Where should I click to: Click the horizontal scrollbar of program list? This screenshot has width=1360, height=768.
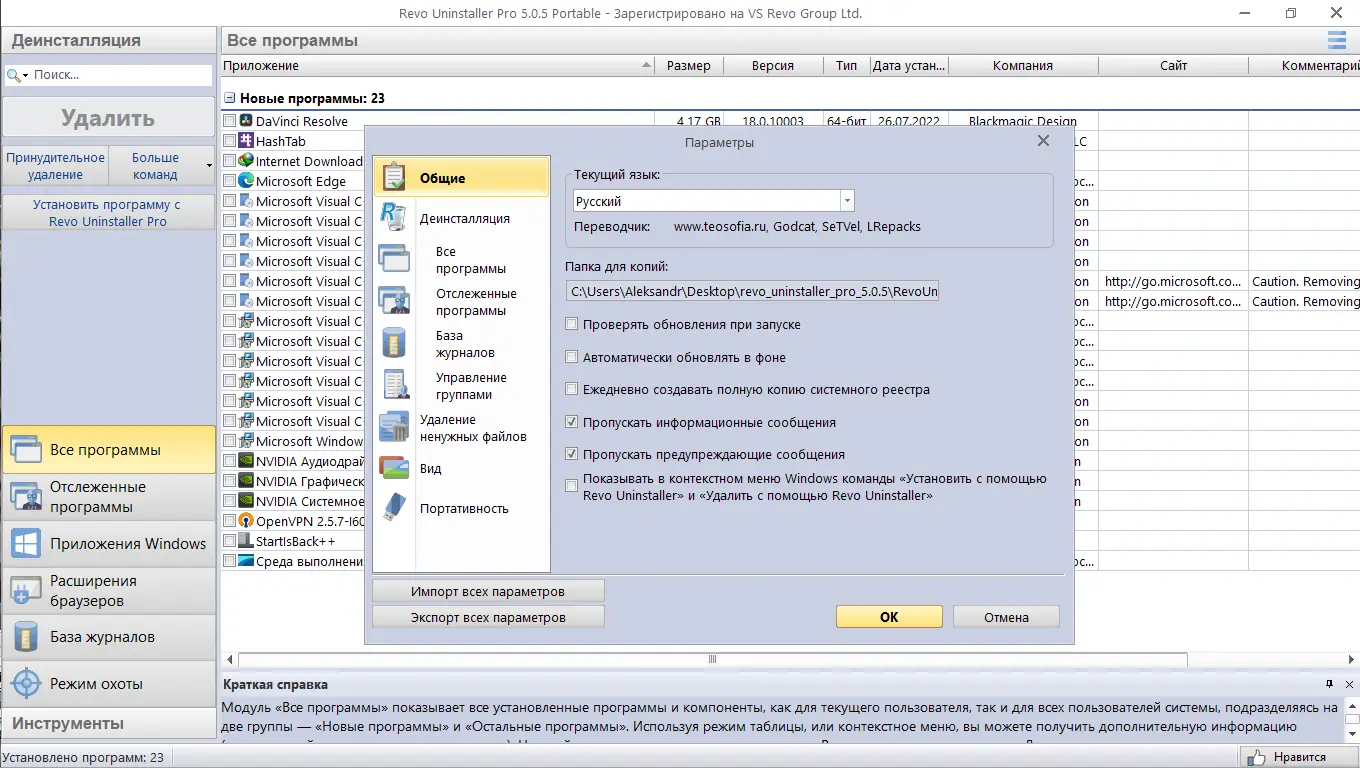coord(712,659)
